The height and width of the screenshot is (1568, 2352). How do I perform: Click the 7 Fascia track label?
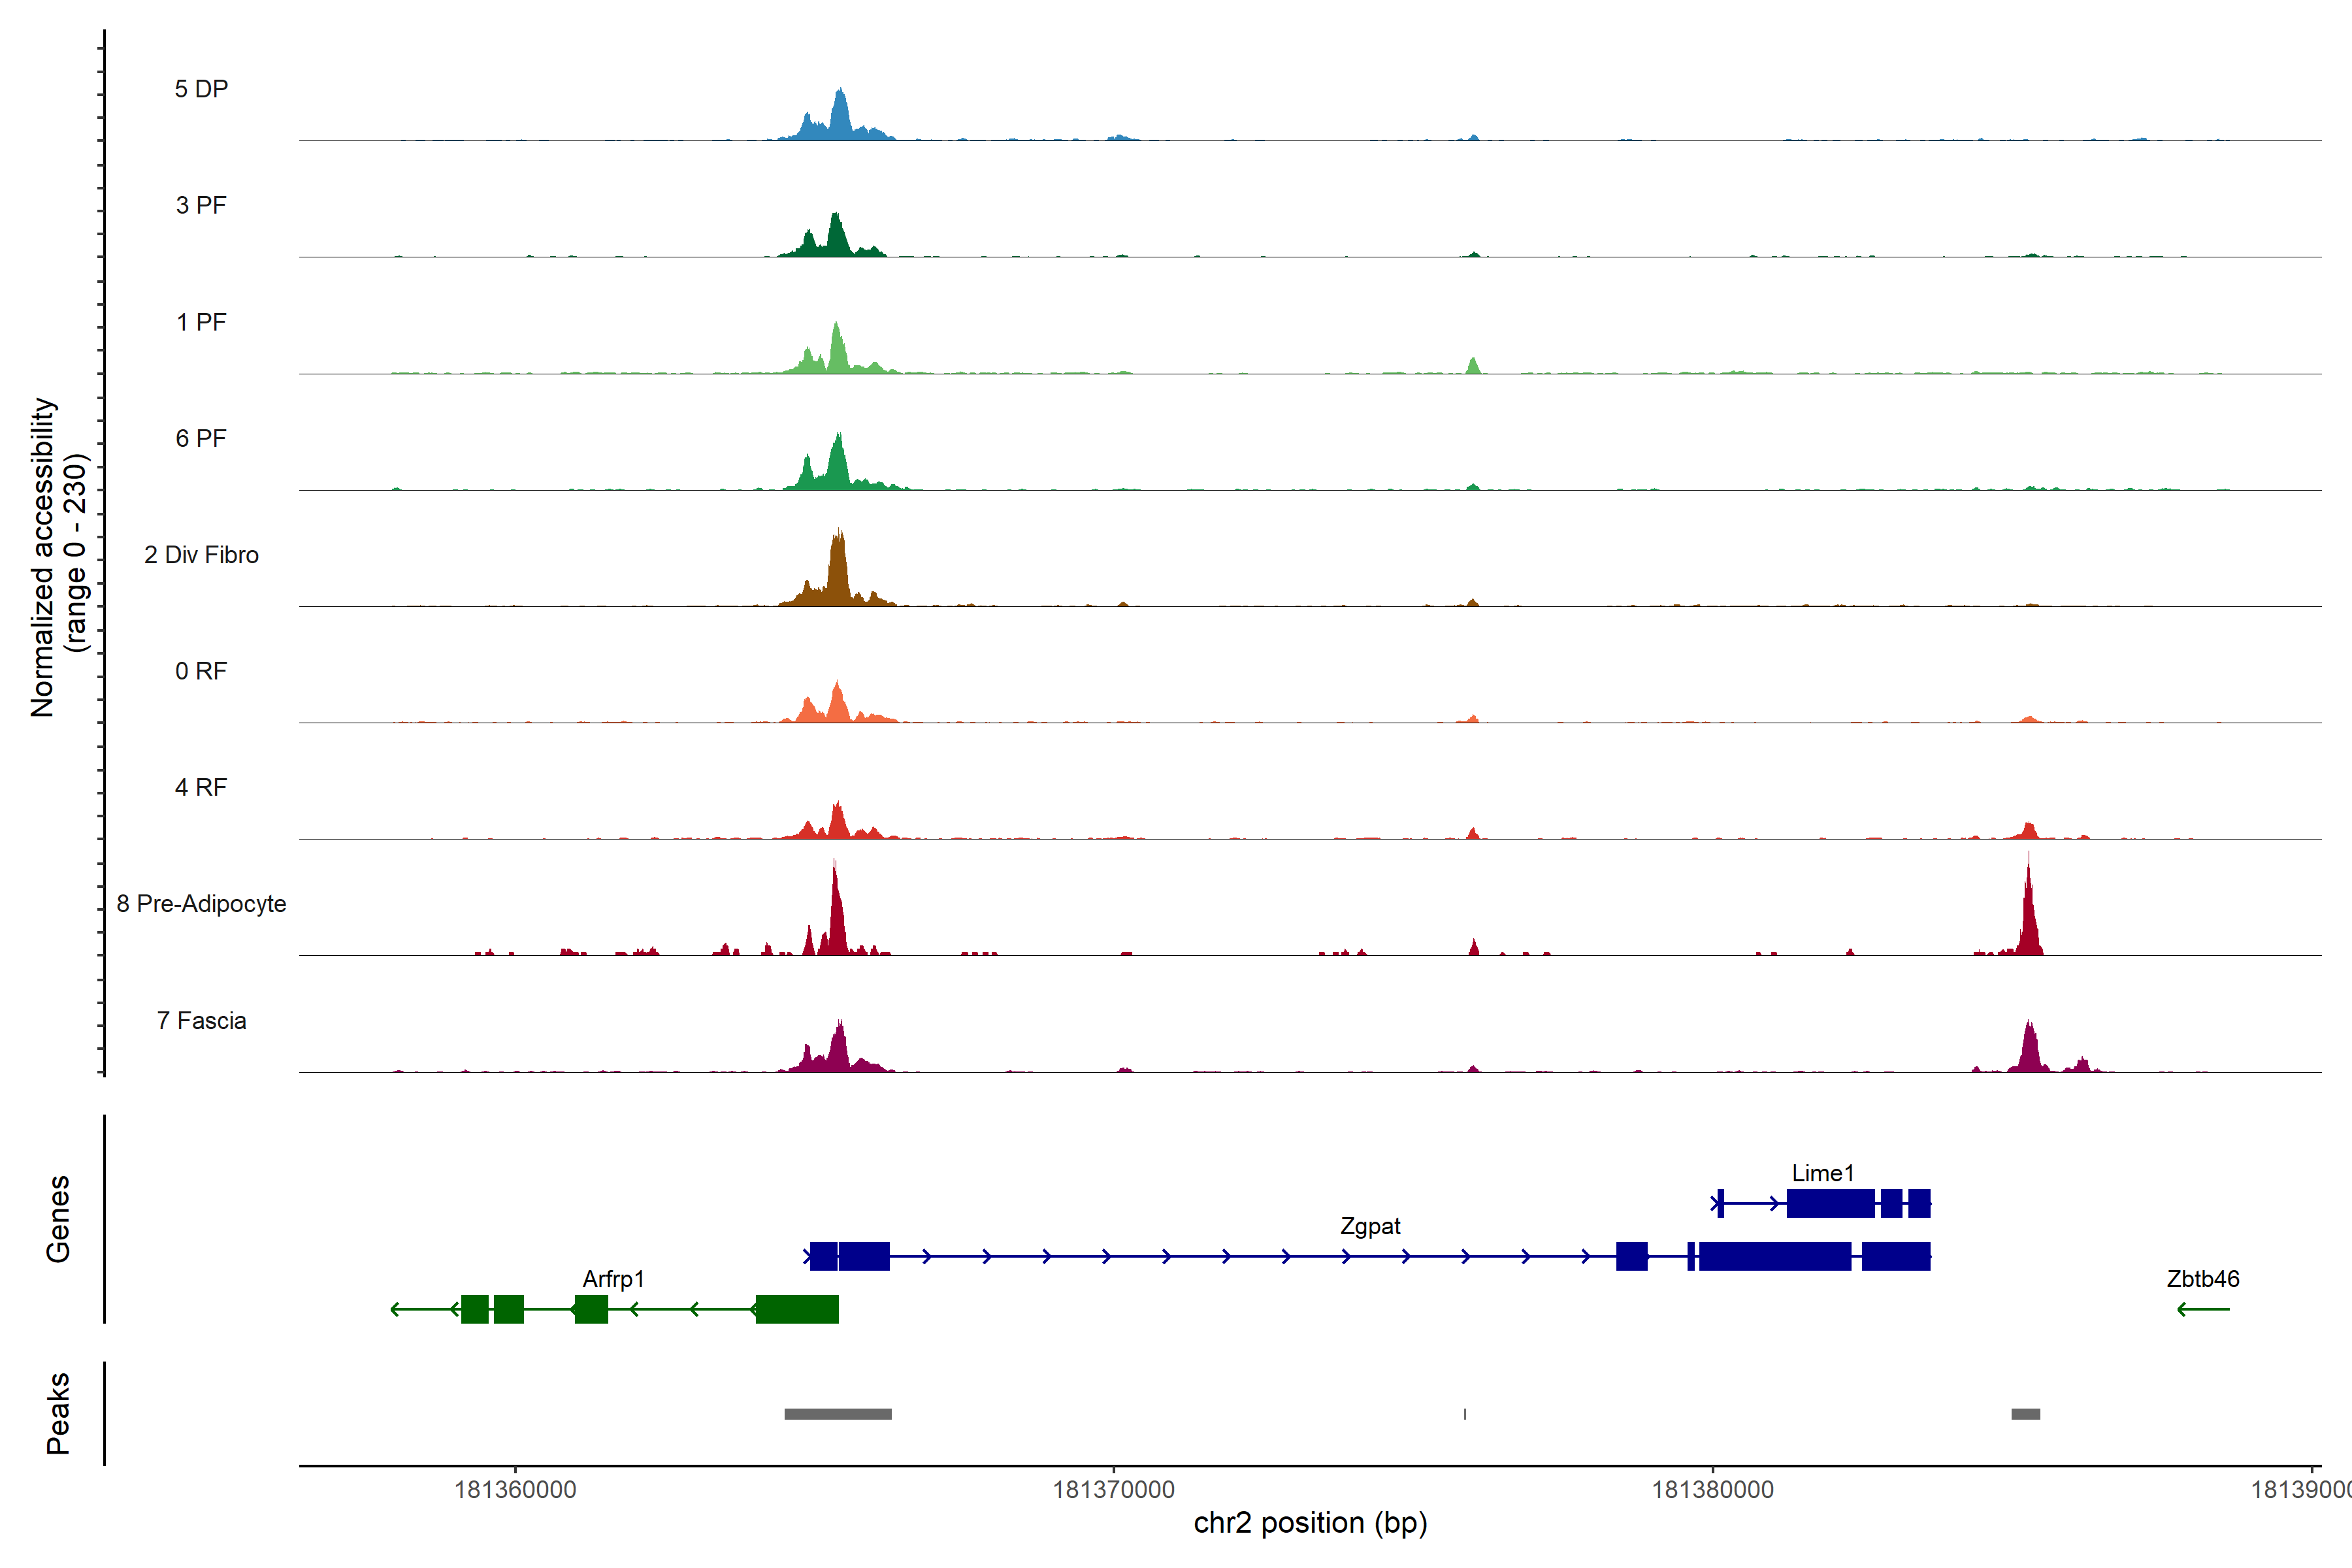click(x=201, y=1021)
